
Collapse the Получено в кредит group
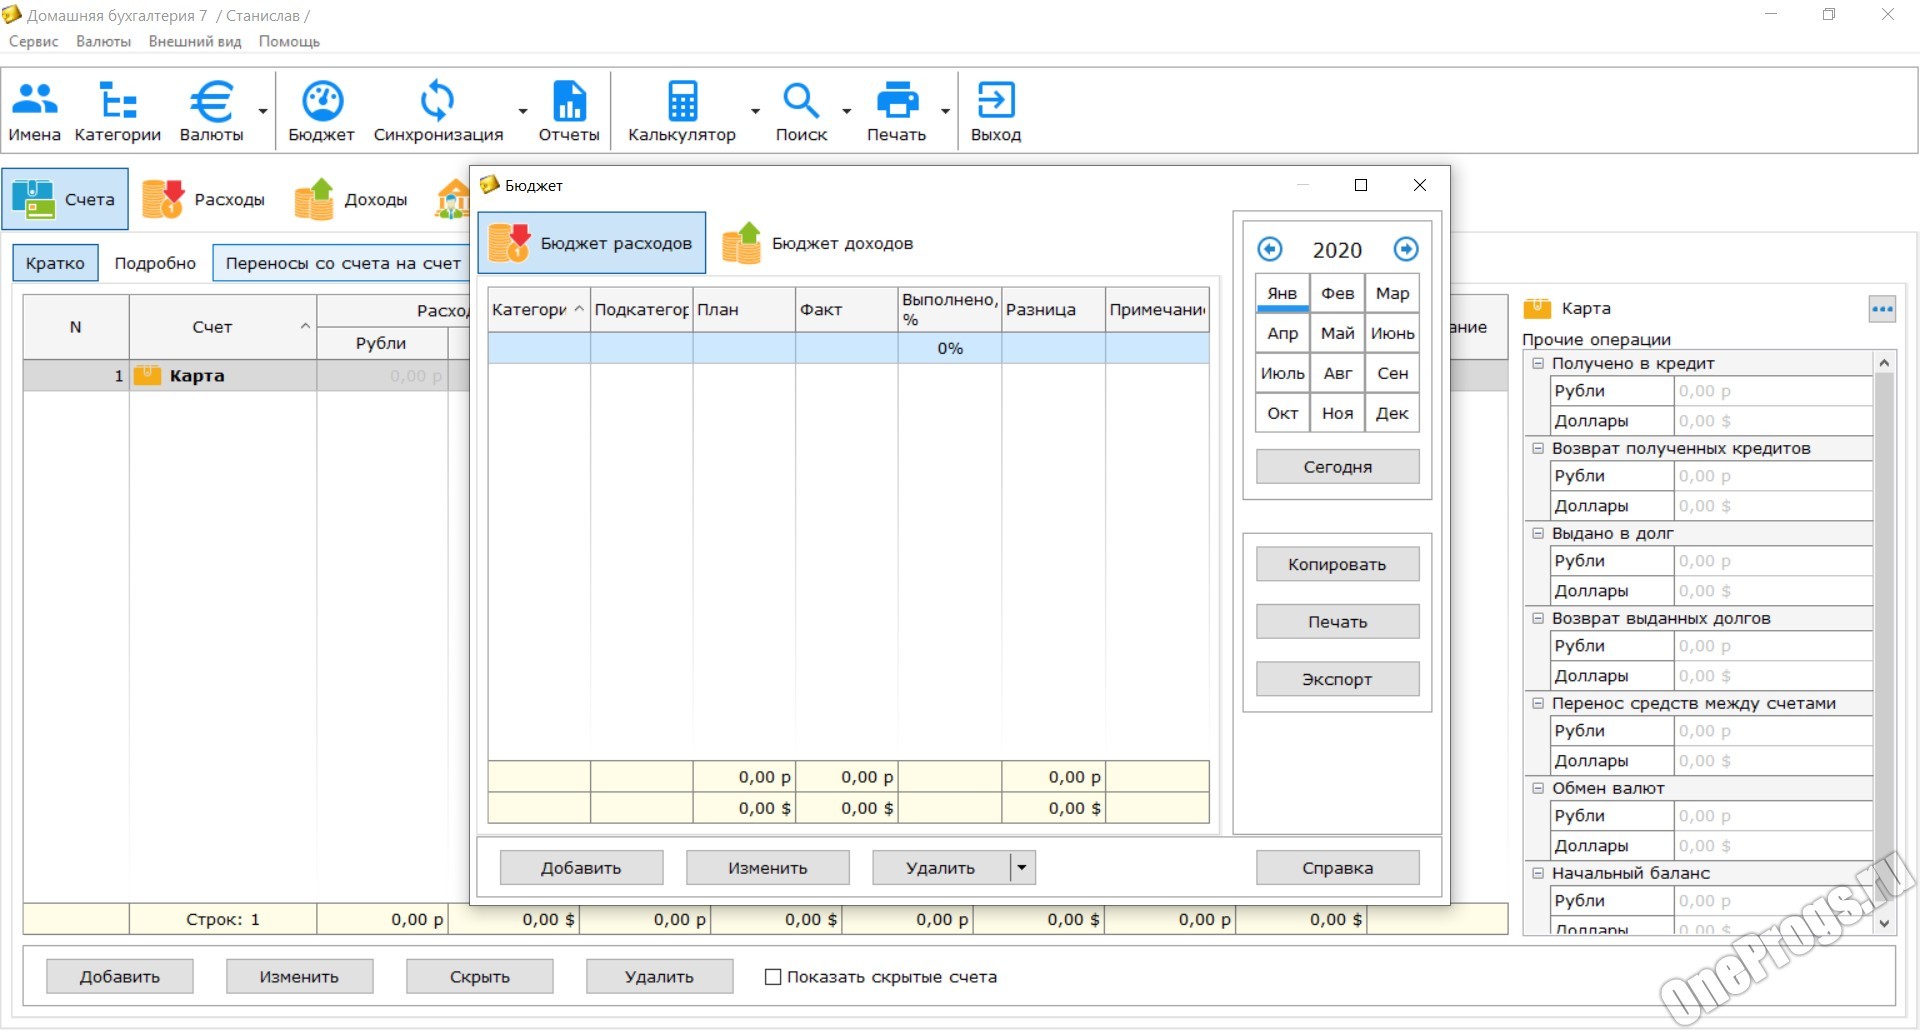point(1538,363)
